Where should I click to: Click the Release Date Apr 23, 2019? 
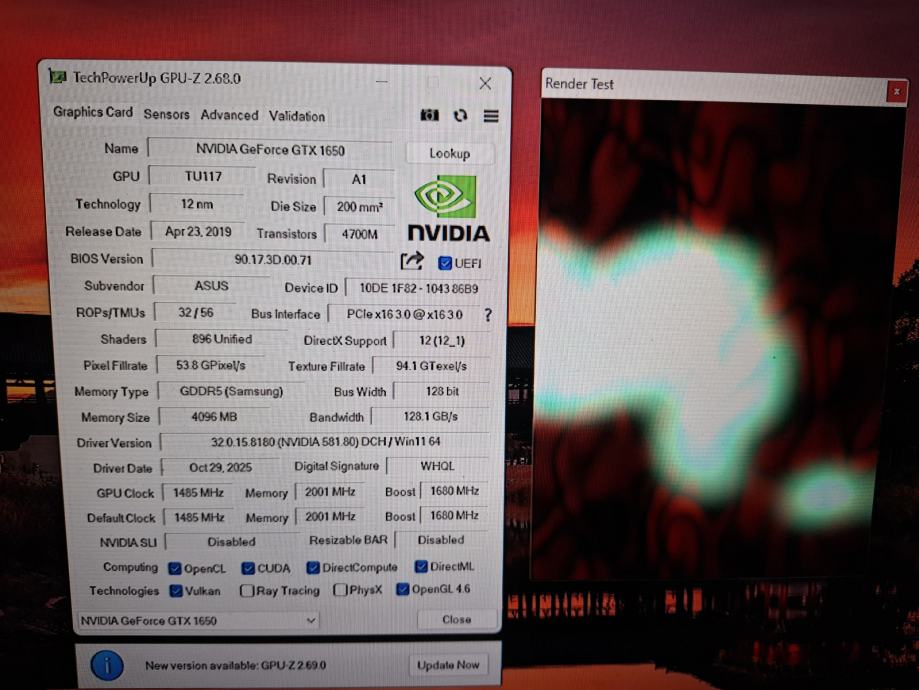[x=198, y=232]
